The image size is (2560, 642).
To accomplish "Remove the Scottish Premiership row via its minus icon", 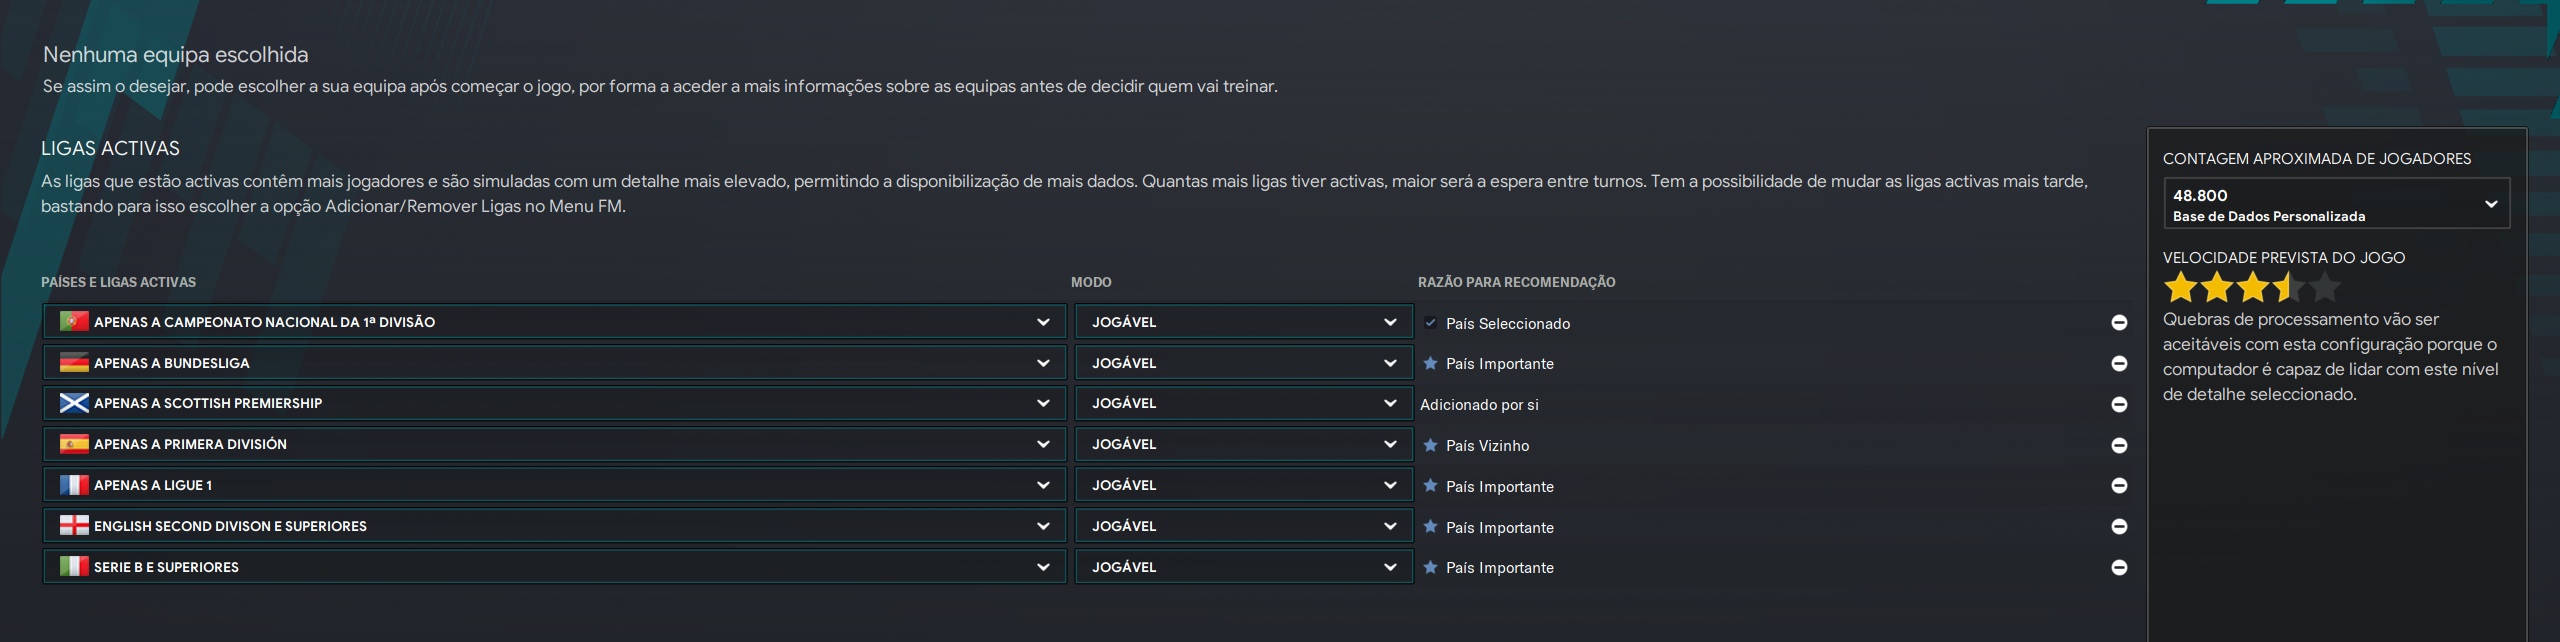I will pos(2119,404).
